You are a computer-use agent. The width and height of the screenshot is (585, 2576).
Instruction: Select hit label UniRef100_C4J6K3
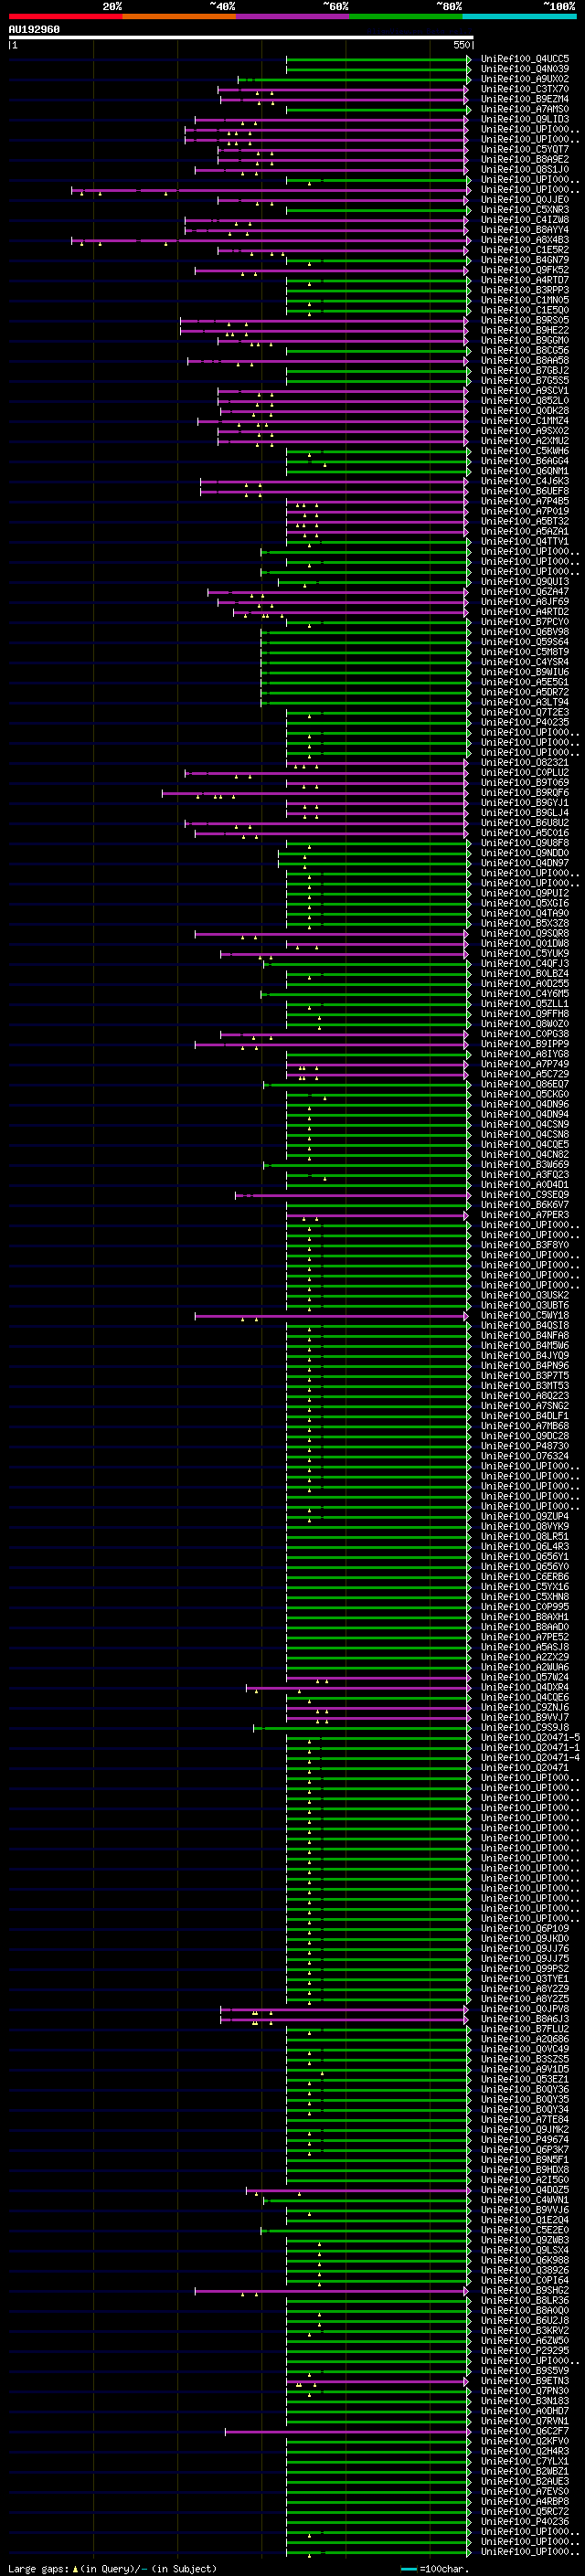(x=524, y=481)
